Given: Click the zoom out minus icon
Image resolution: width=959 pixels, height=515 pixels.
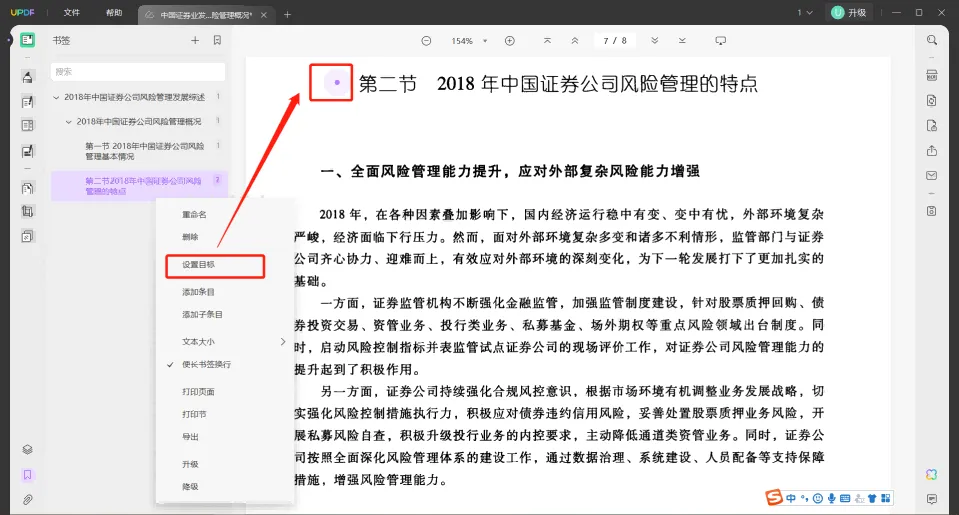Looking at the screenshot, I should click(426, 41).
